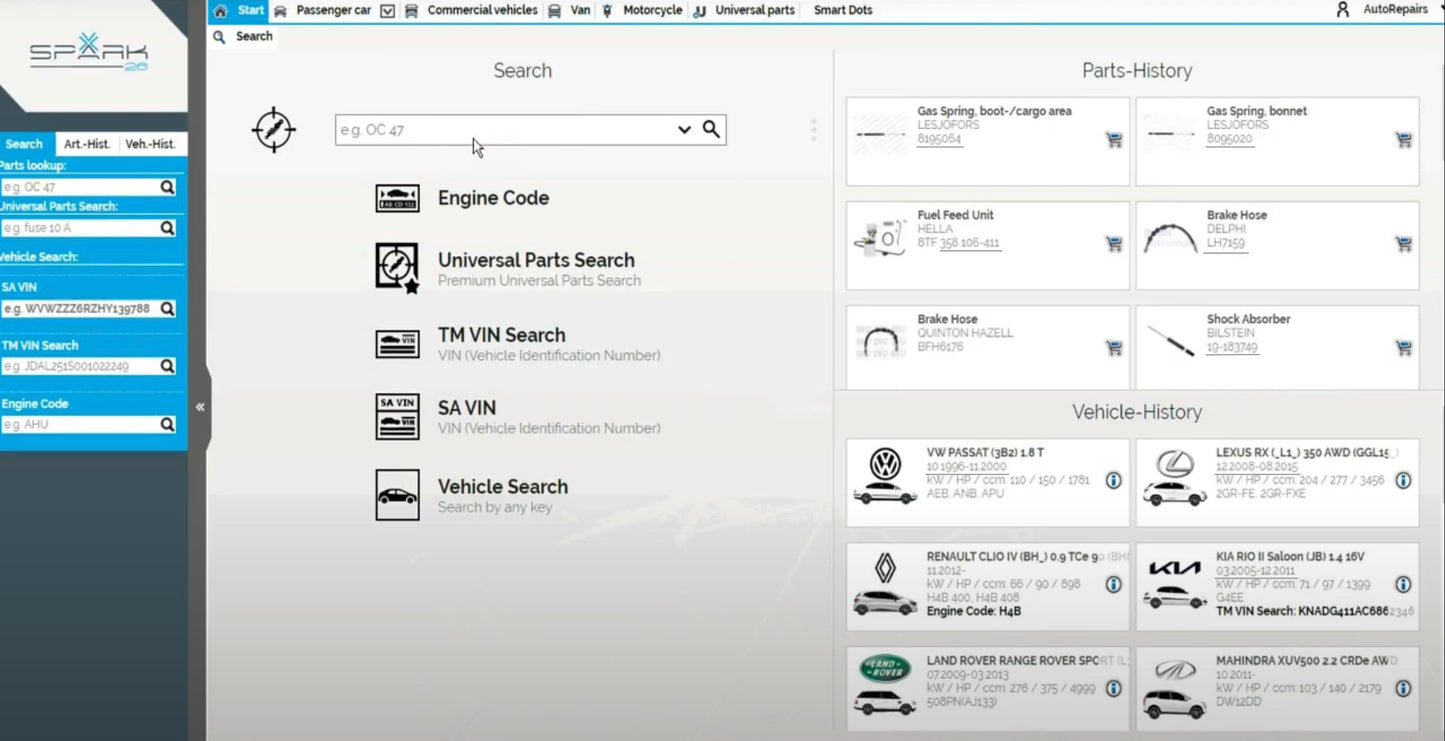1445x741 pixels.
Task: Show info for VW PASSAT 1.8 T
Action: [1113, 481]
